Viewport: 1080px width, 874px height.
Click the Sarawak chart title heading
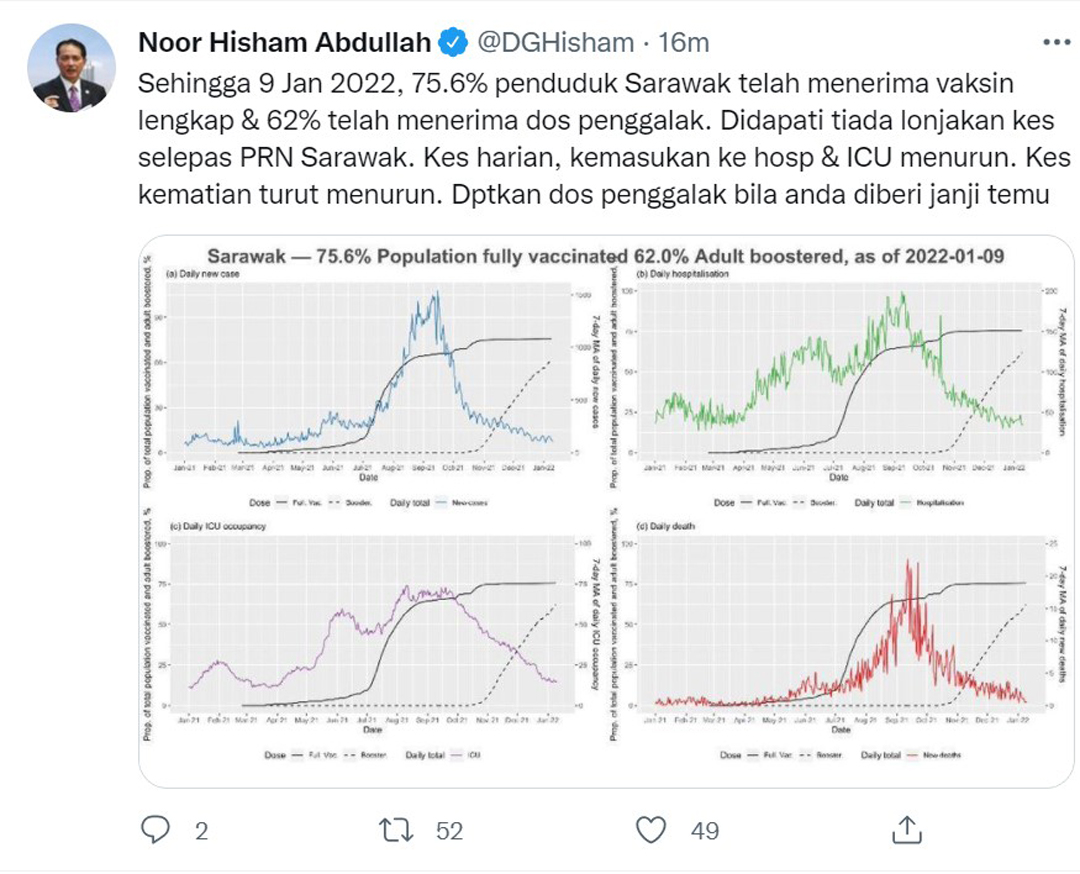[605, 256]
